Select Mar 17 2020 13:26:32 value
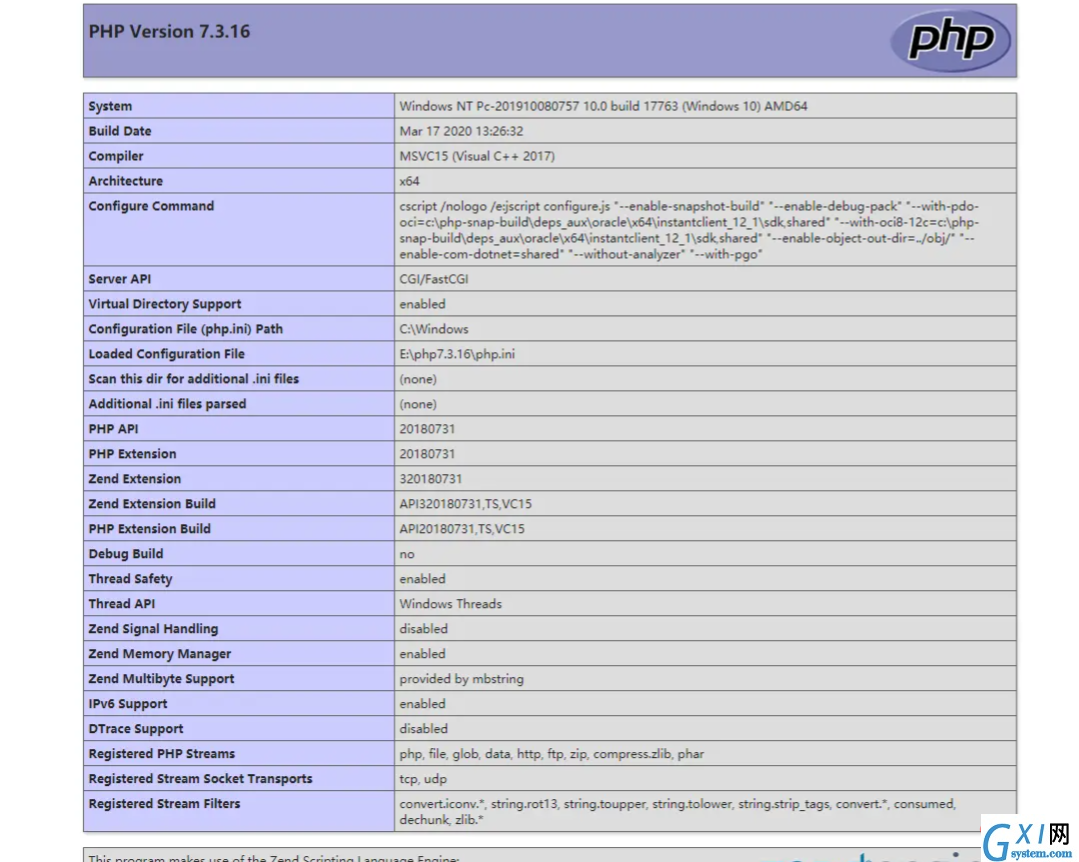The width and height of the screenshot is (1079, 862). coord(461,131)
